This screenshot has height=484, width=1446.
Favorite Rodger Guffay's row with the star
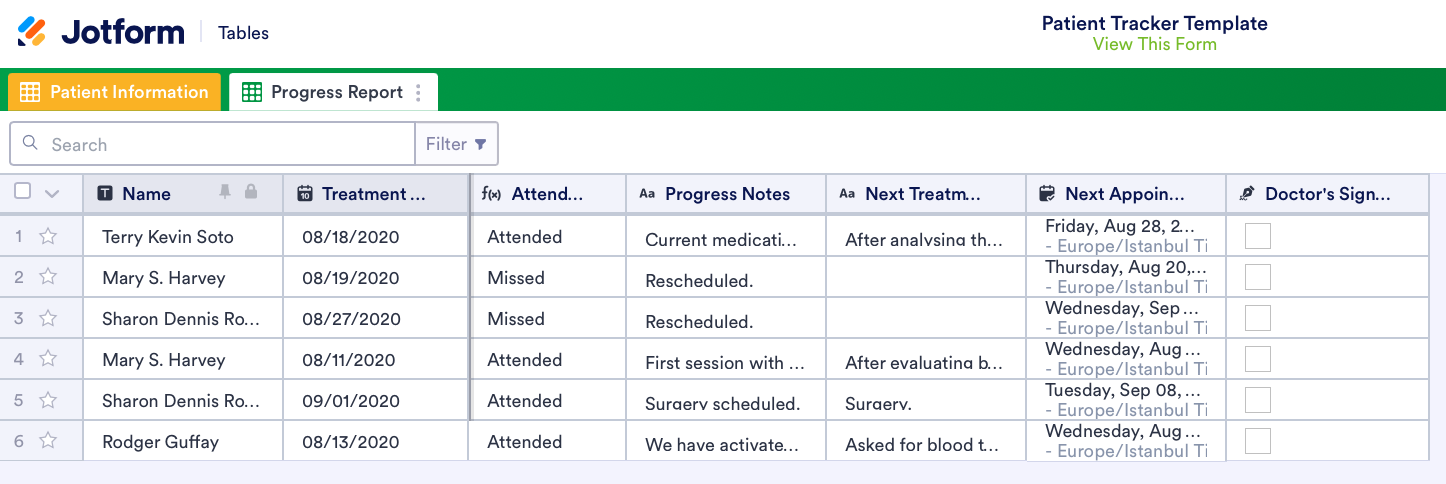(48, 442)
